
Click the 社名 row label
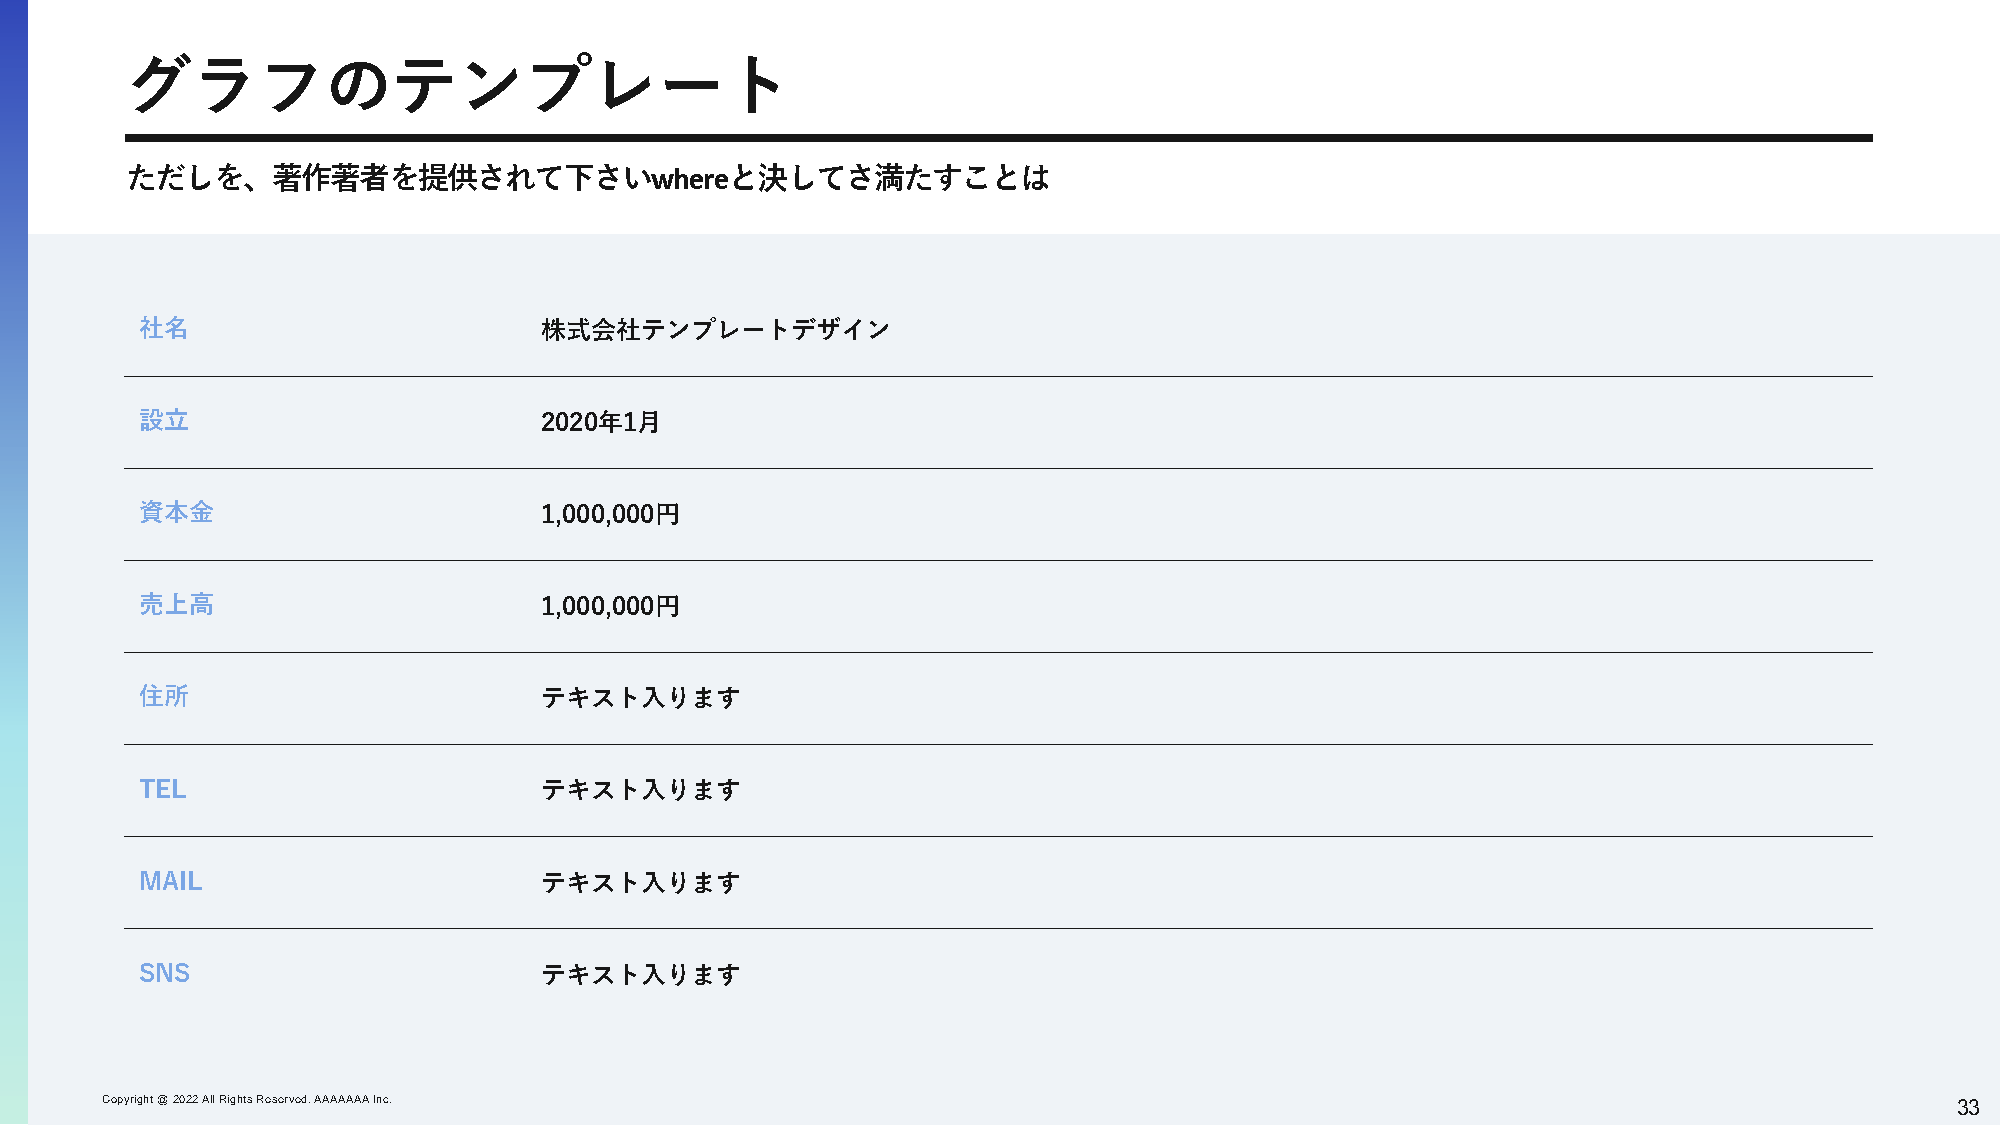[164, 328]
